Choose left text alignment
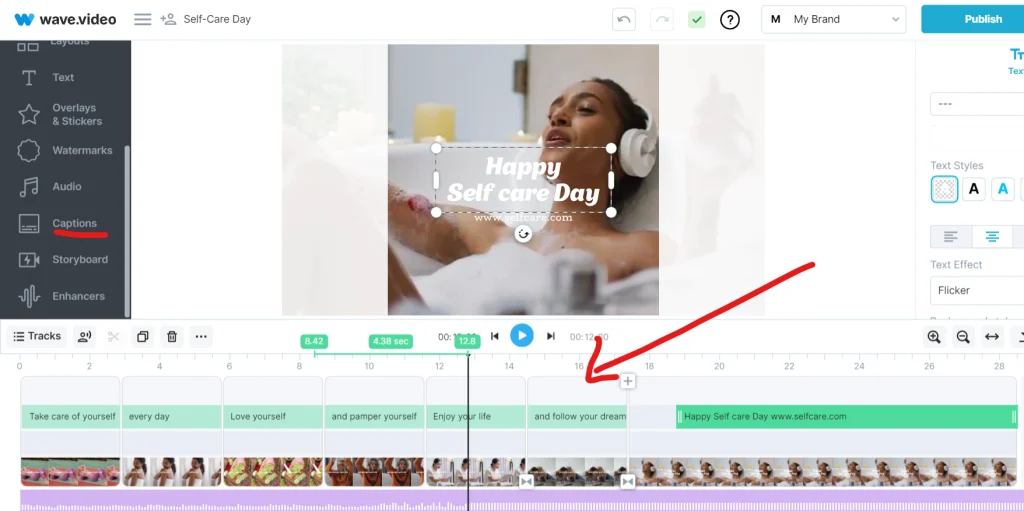Image resolution: width=1024 pixels, height=511 pixels. [x=951, y=237]
